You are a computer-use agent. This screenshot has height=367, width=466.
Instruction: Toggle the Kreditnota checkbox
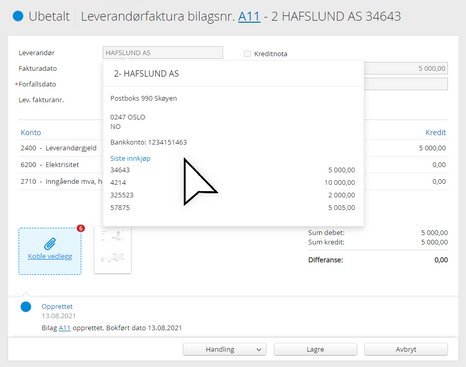247,54
